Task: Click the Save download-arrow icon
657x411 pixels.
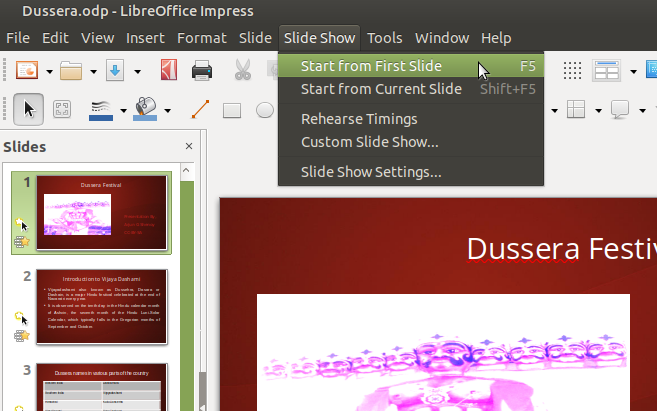Action: coord(115,70)
